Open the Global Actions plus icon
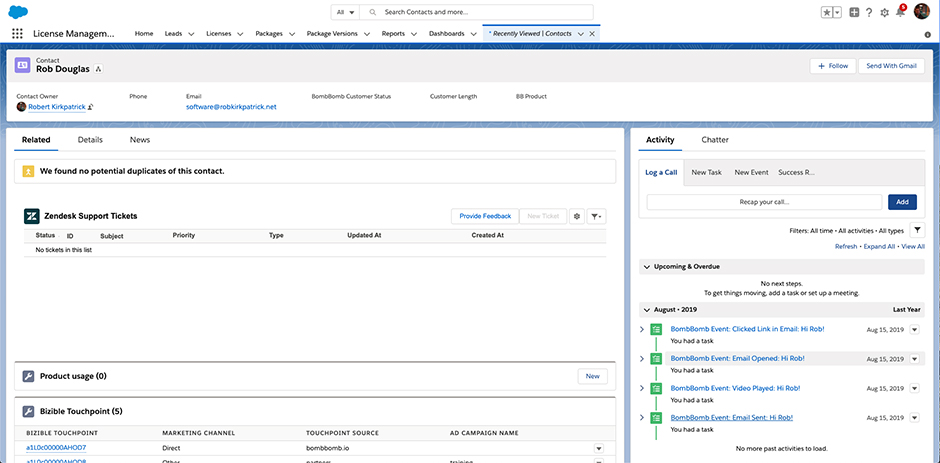The image size is (940, 463). [x=854, y=12]
